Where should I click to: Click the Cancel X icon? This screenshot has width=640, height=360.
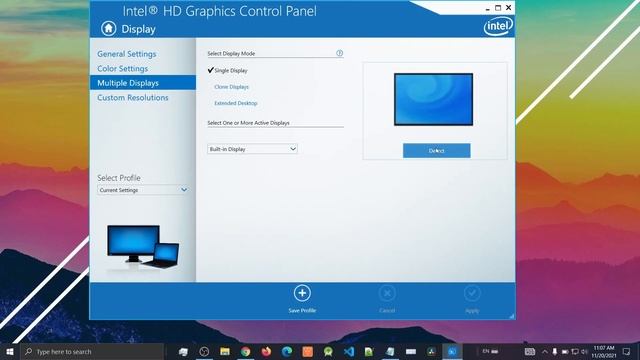click(x=387, y=293)
